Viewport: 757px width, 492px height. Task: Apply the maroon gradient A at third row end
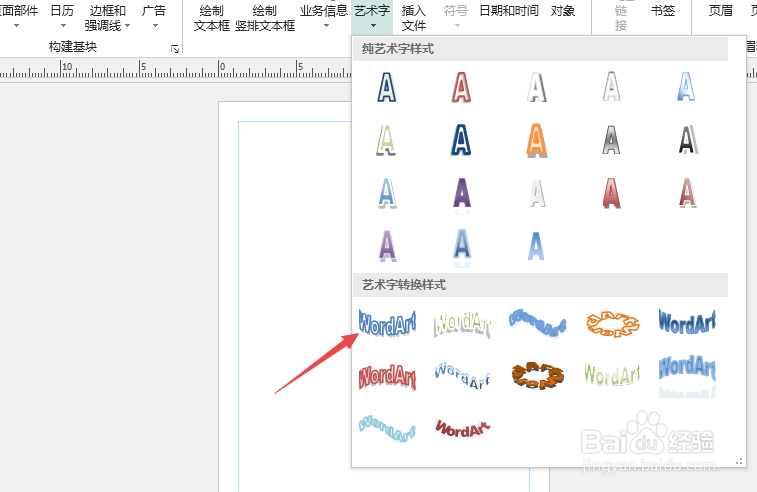click(687, 193)
